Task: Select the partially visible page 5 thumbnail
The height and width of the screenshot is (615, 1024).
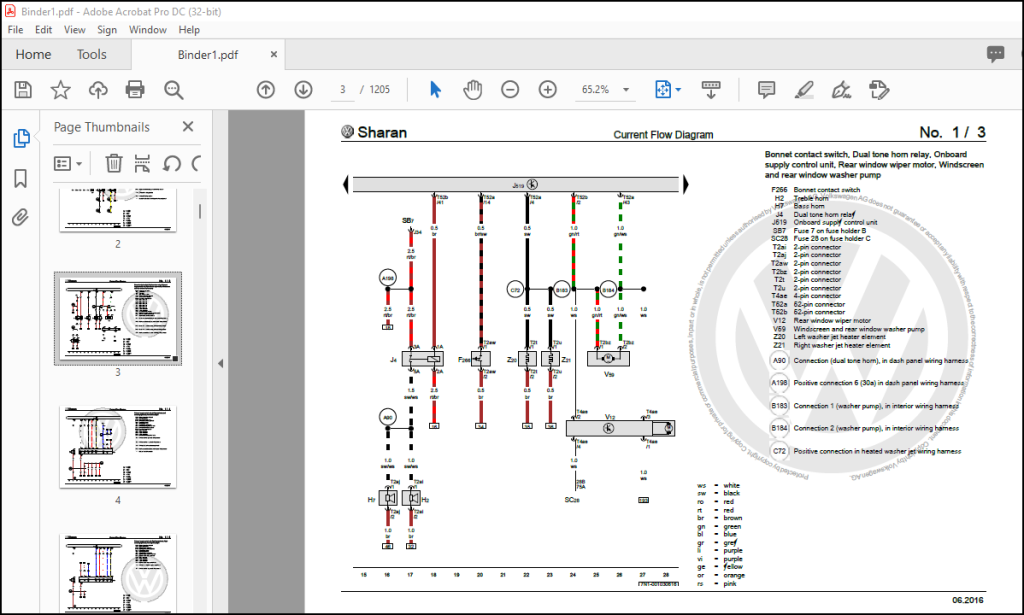Action: (x=118, y=573)
